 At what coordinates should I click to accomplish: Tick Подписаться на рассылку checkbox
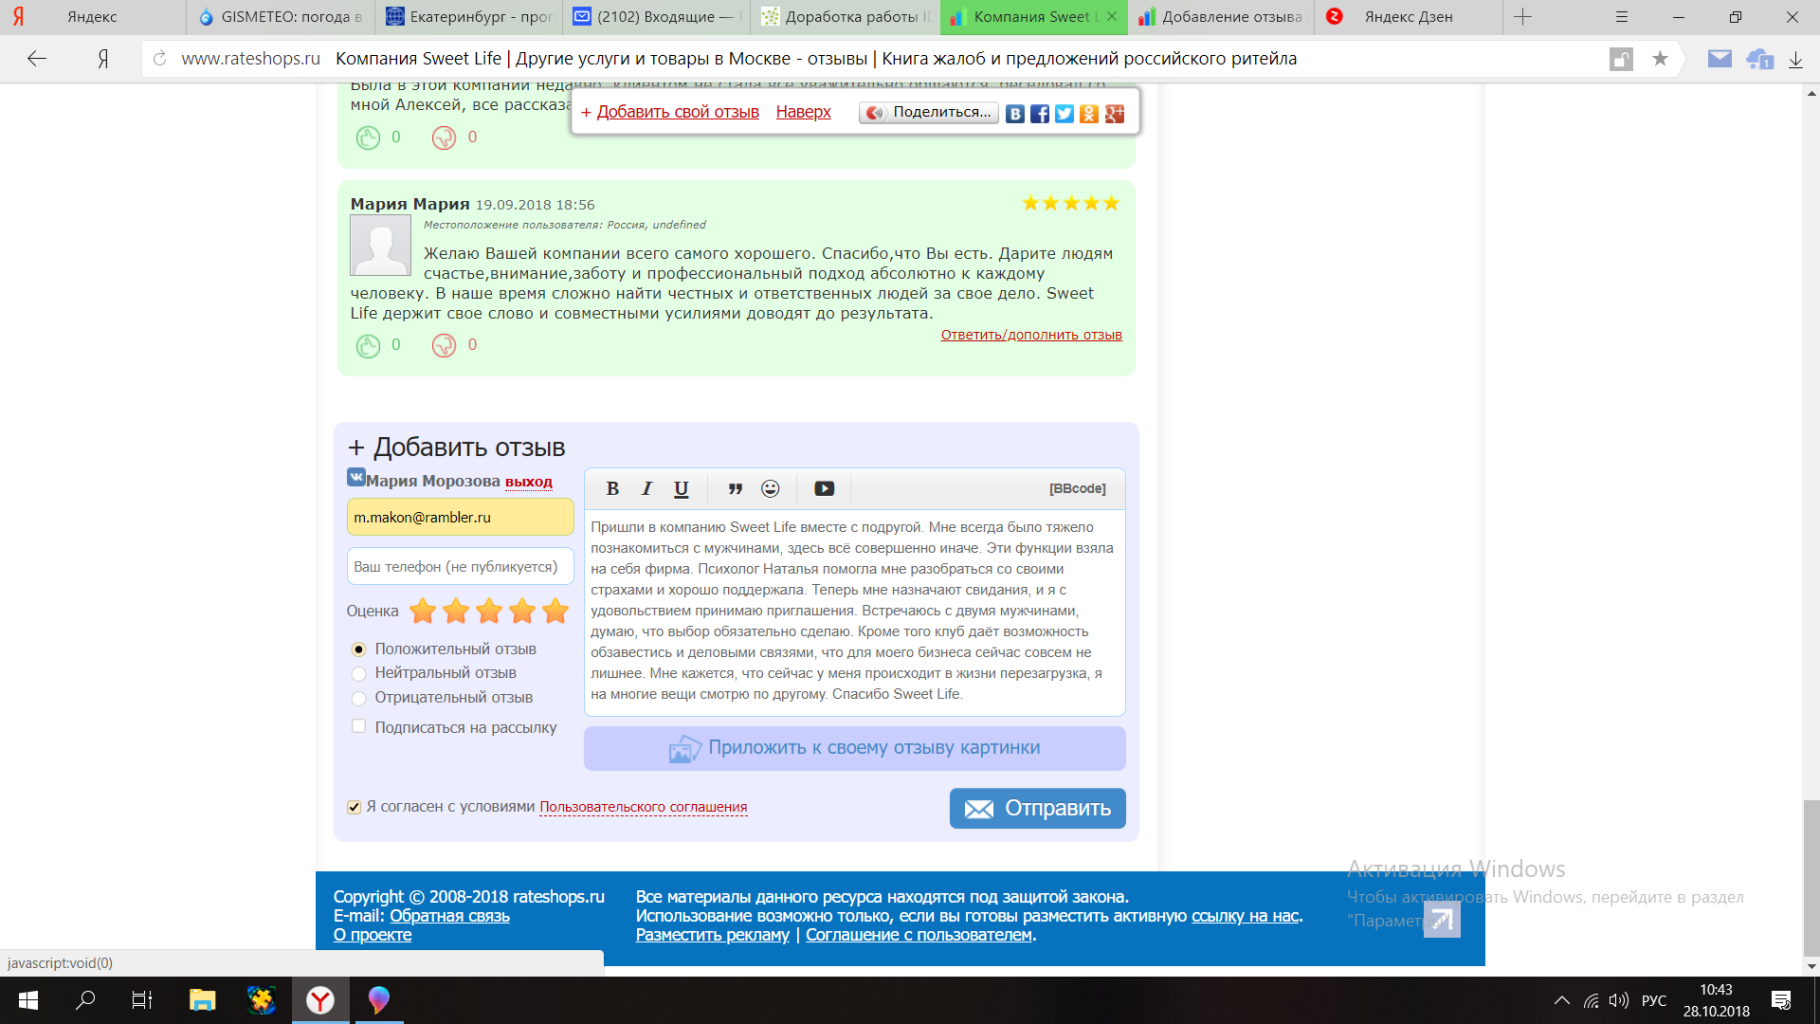coord(359,727)
